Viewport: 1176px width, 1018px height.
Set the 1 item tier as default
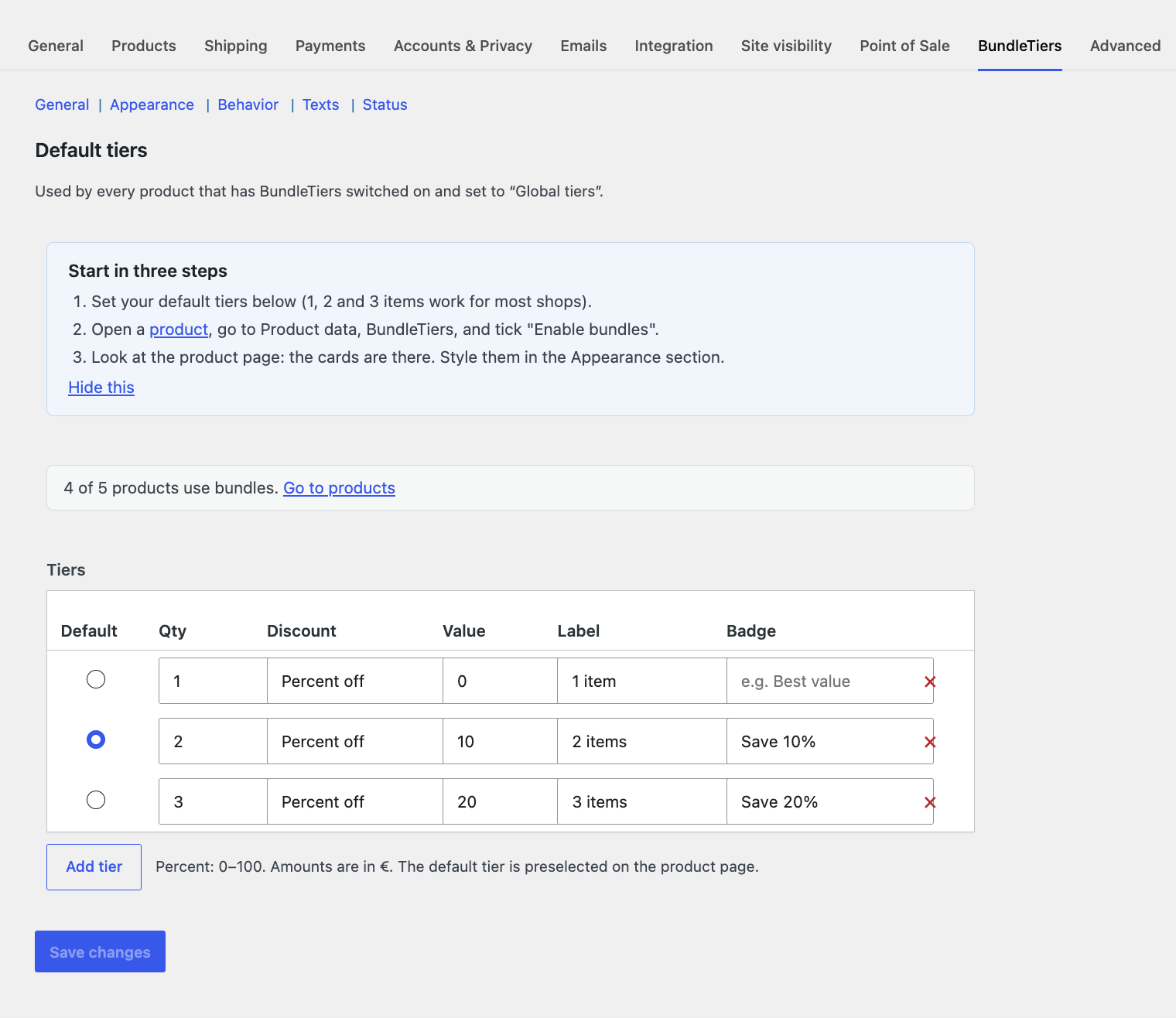[95, 679]
